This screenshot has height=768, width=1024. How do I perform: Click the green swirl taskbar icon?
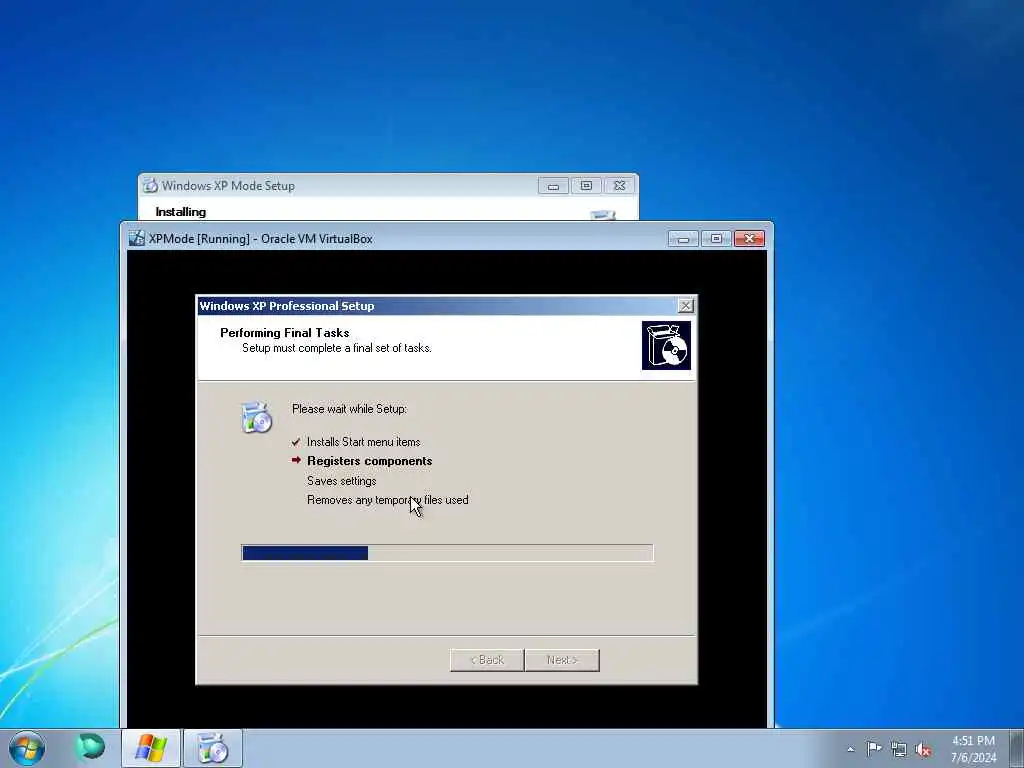coord(89,746)
